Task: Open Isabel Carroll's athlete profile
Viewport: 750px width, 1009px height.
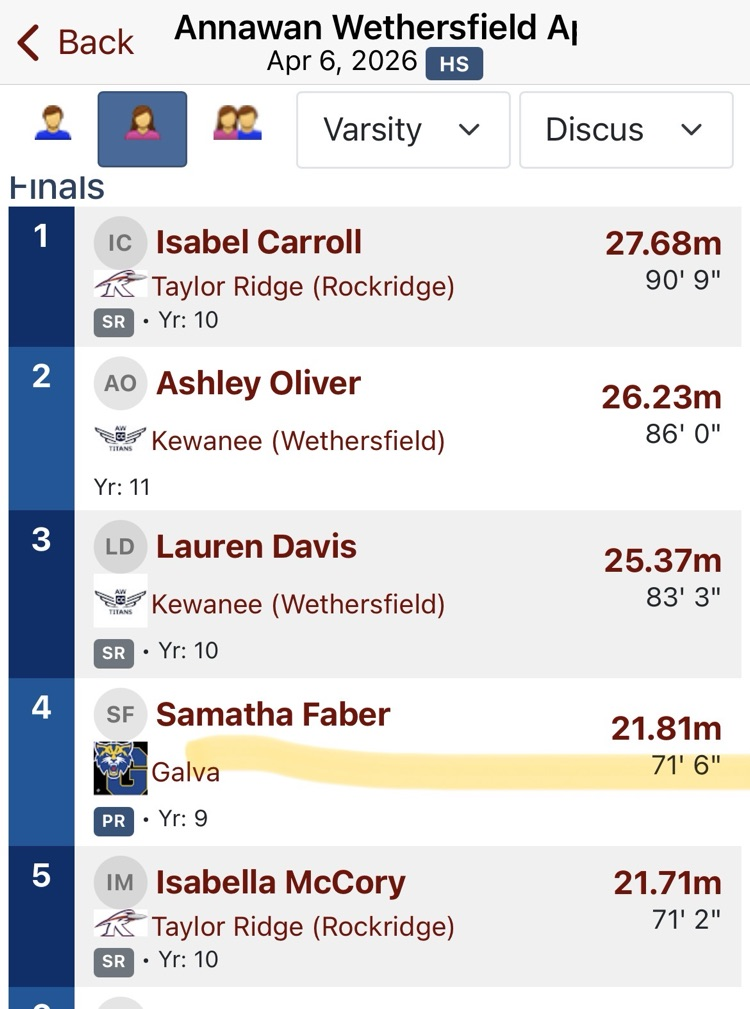Action: pyautogui.click(x=258, y=243)
